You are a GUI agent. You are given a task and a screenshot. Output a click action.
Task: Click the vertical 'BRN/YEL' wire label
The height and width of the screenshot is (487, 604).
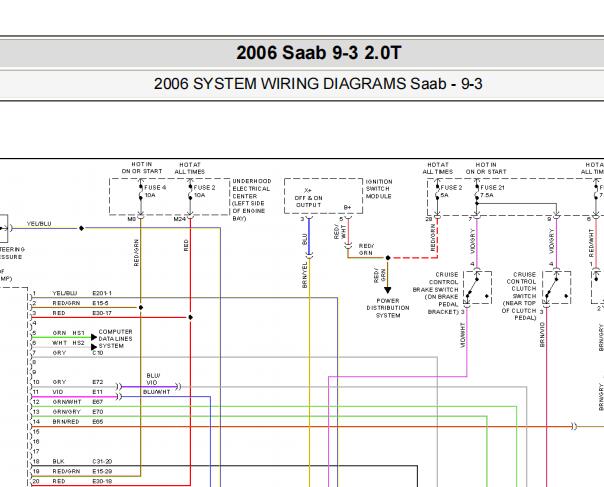(x=305, y=275)
